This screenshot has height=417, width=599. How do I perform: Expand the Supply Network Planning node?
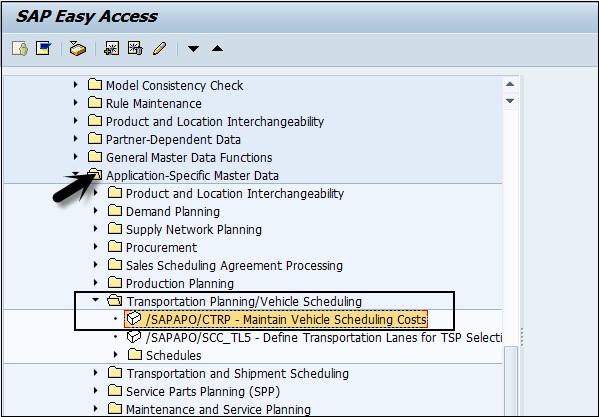[x=96, y=228]
